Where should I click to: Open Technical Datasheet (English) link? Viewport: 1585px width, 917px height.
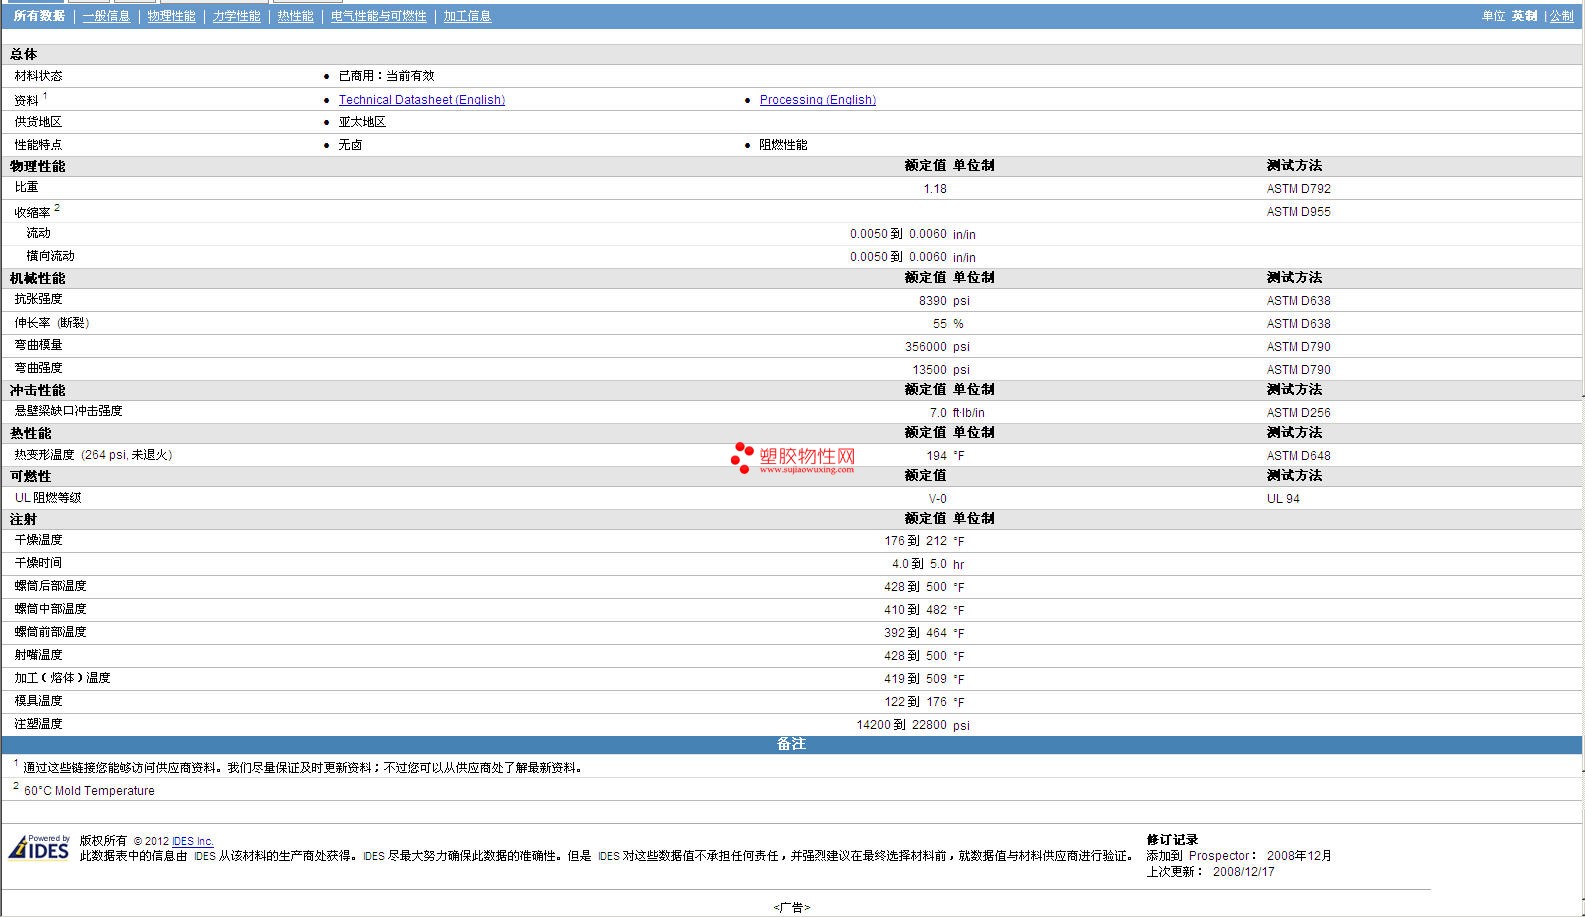coord(421,100)
